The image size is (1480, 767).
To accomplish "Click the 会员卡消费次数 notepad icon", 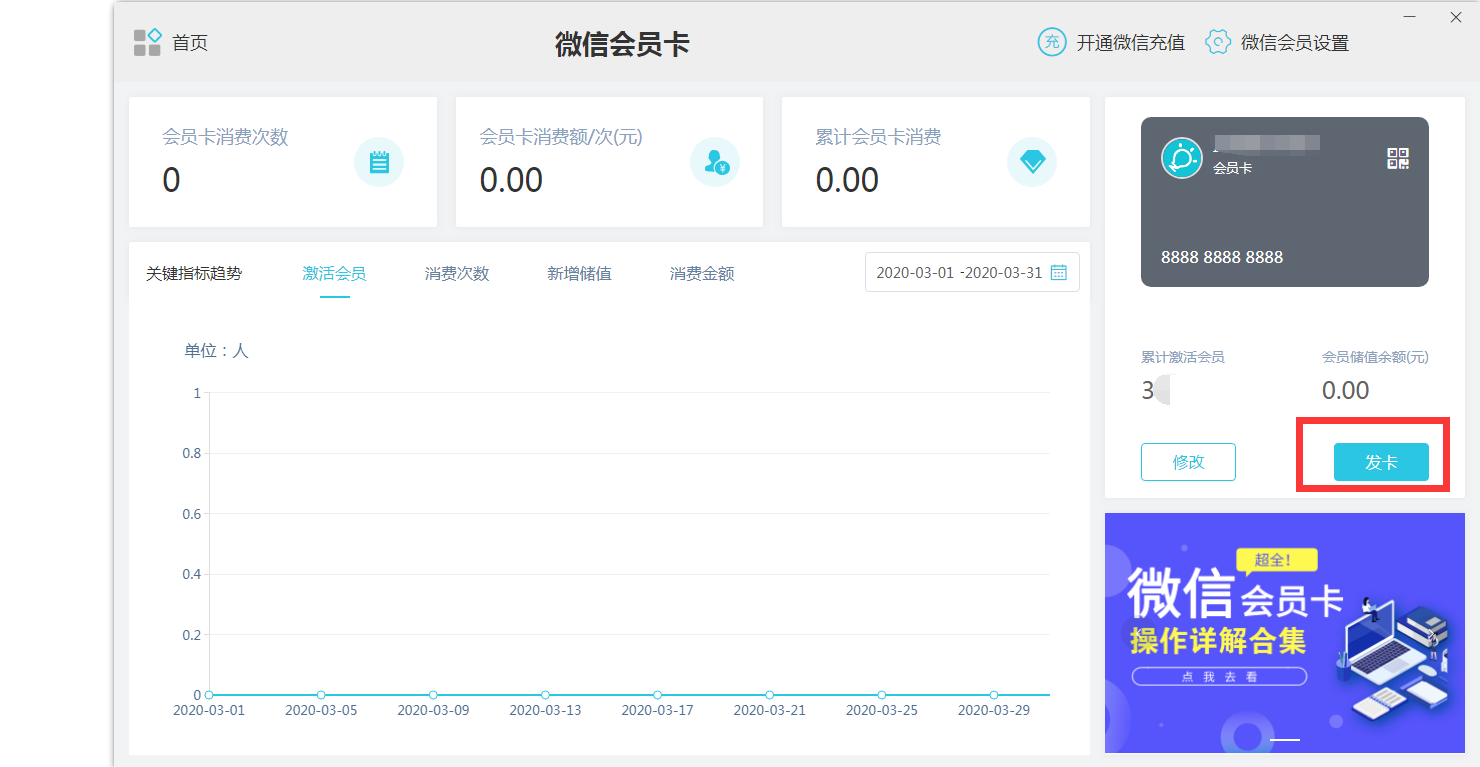I will click(379, 162).
